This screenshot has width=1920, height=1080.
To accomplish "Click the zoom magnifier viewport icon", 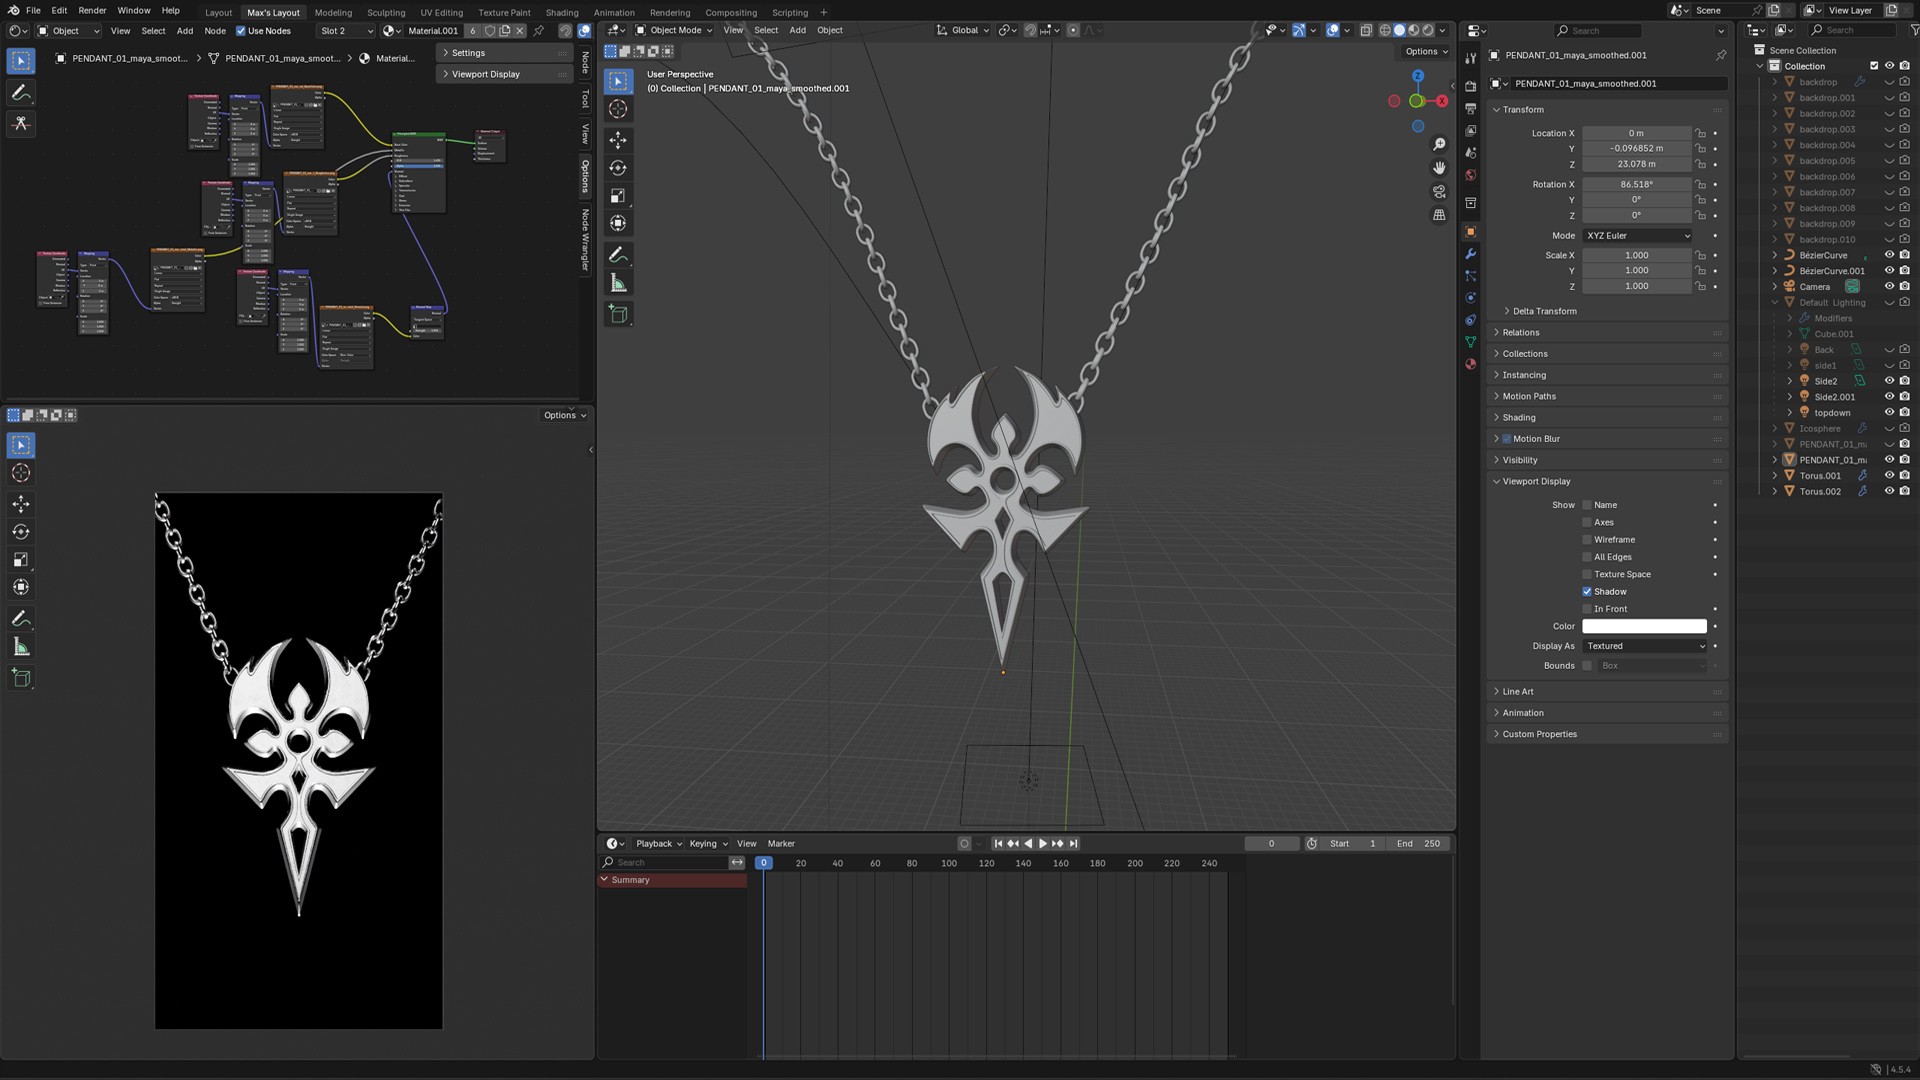I will [1439, 145].
